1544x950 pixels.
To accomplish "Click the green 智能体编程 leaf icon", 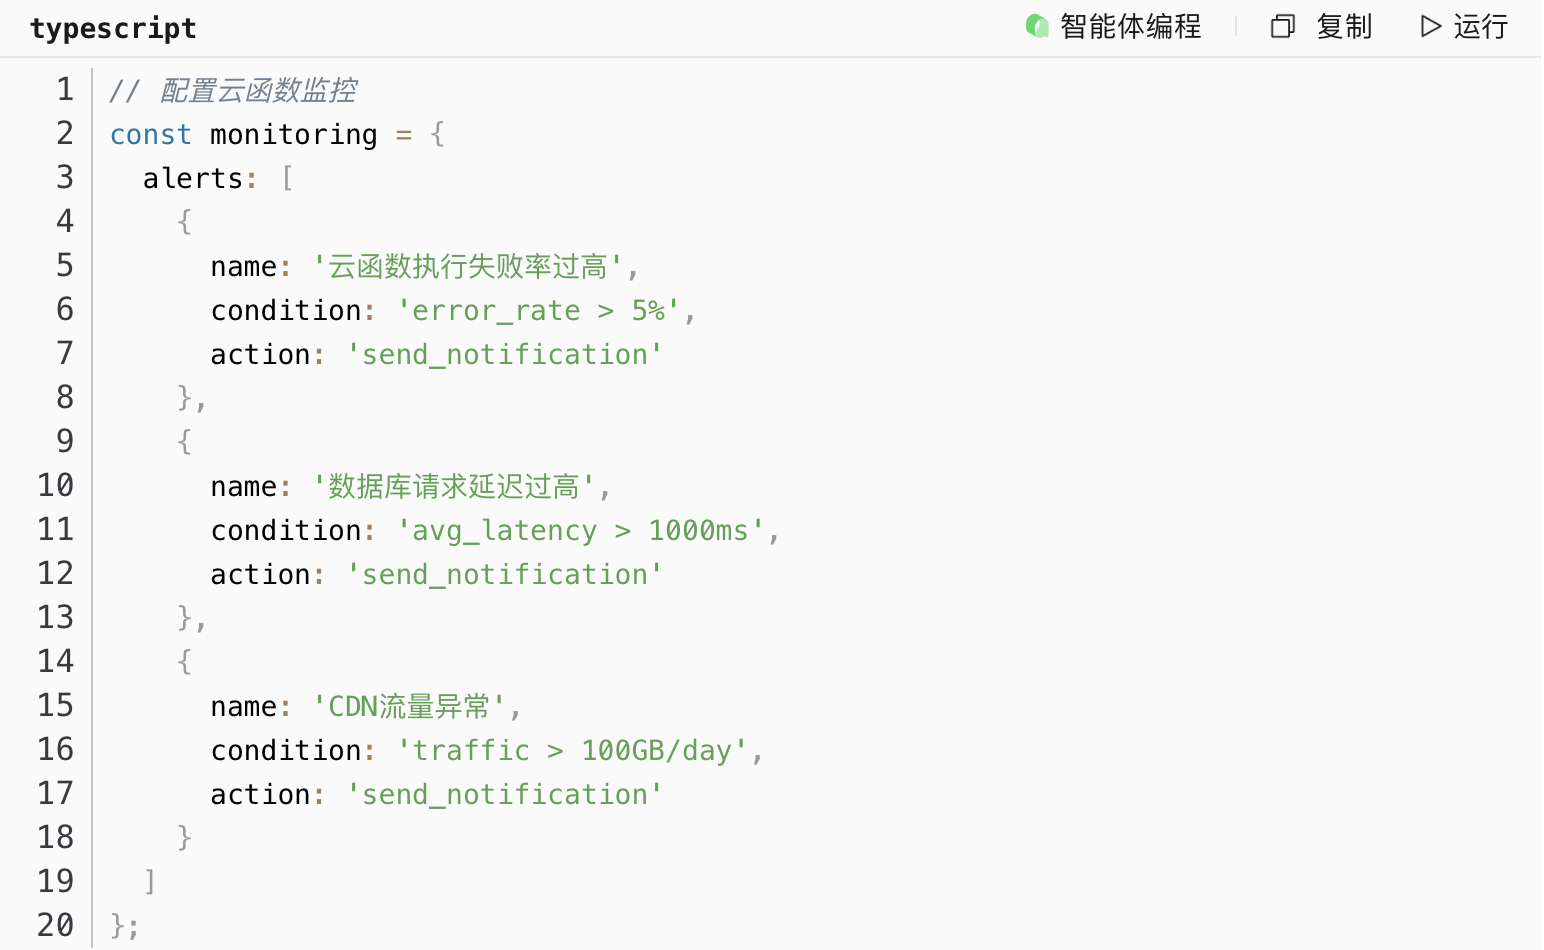I will 1037,26.
